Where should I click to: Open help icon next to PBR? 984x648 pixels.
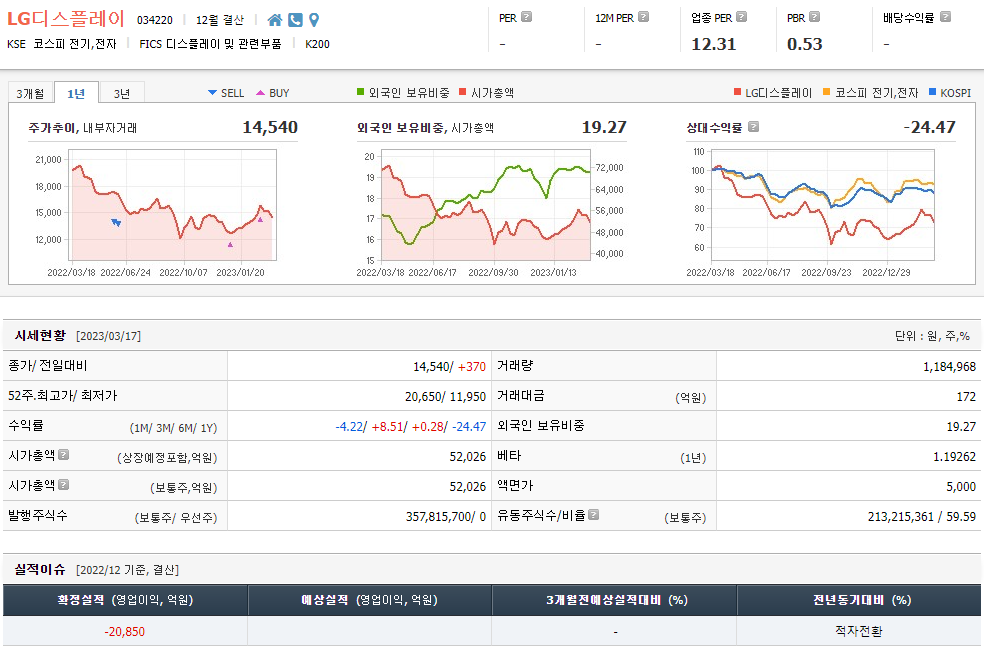[814, 17]
